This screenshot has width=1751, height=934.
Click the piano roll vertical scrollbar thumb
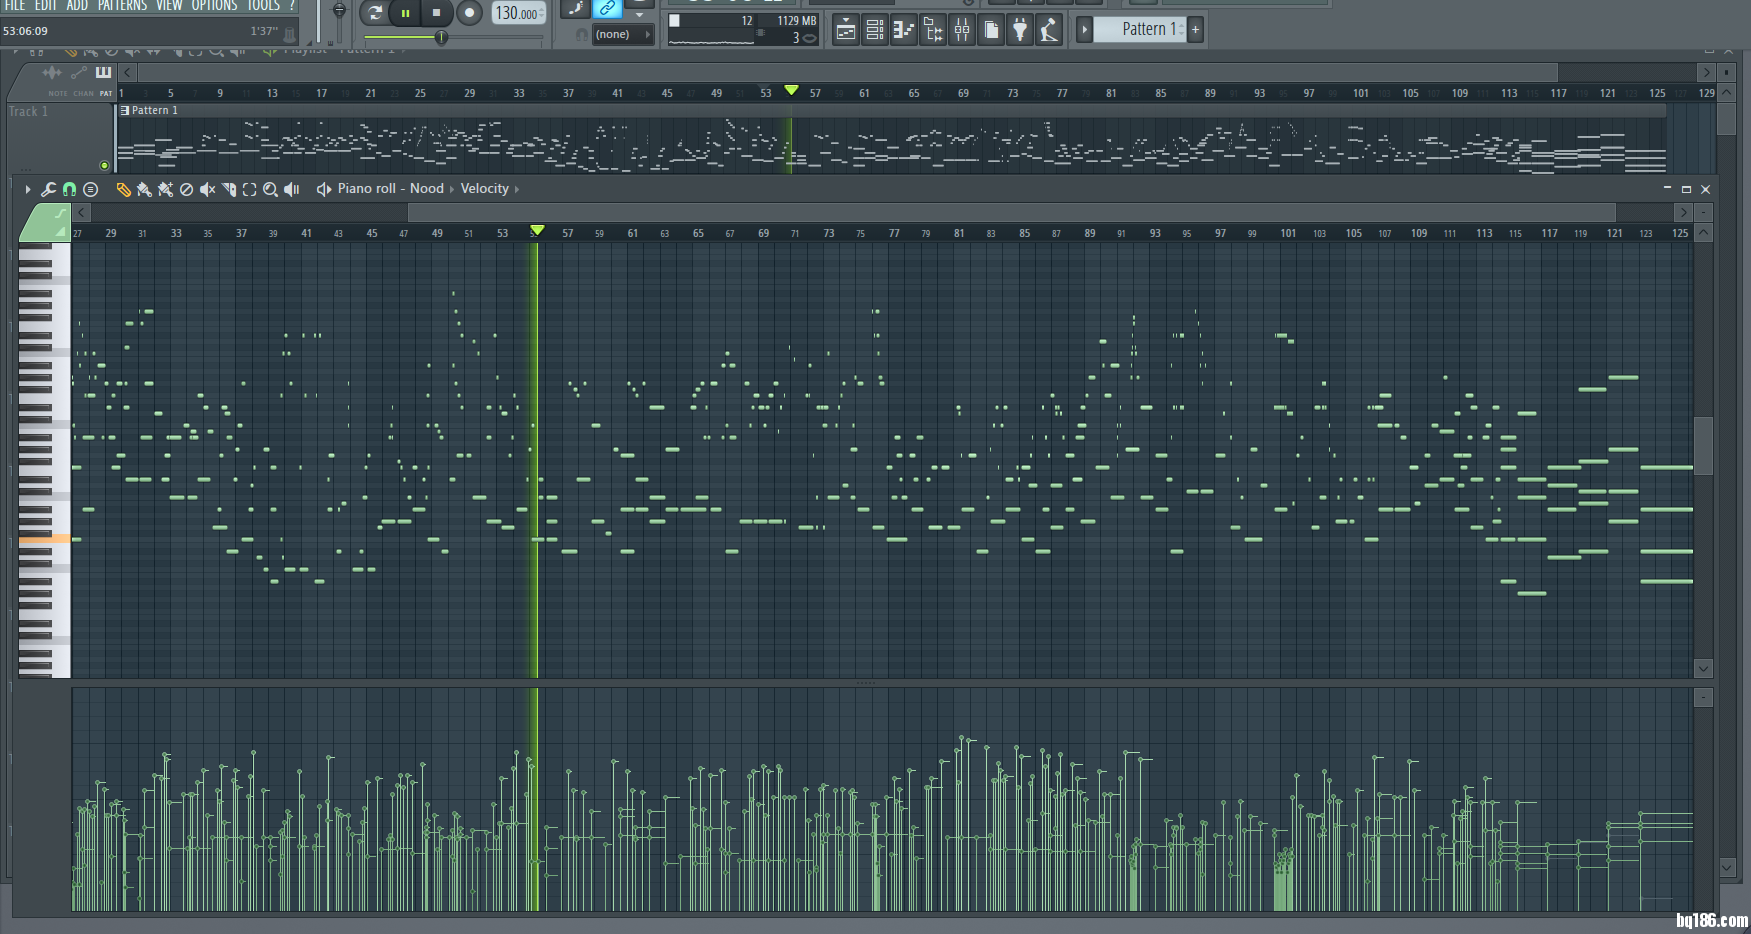[1703, 445]
